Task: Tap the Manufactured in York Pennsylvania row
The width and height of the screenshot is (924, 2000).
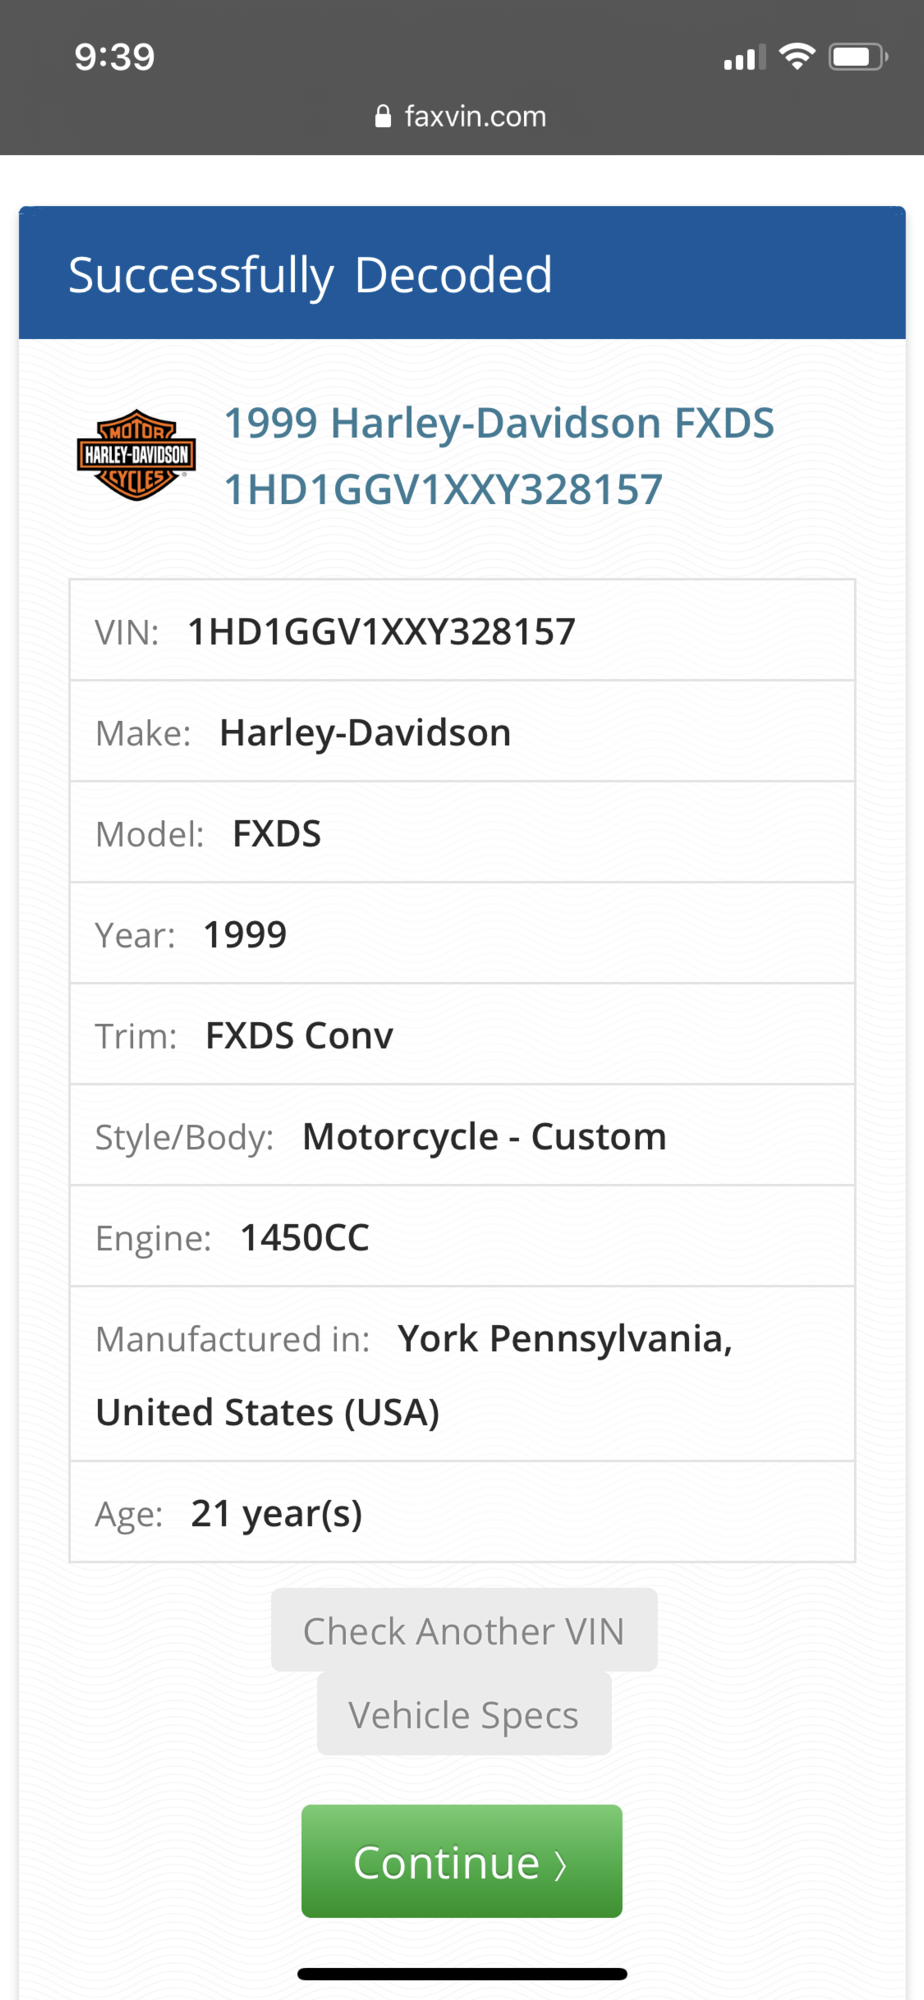Action: (462, 1375)
